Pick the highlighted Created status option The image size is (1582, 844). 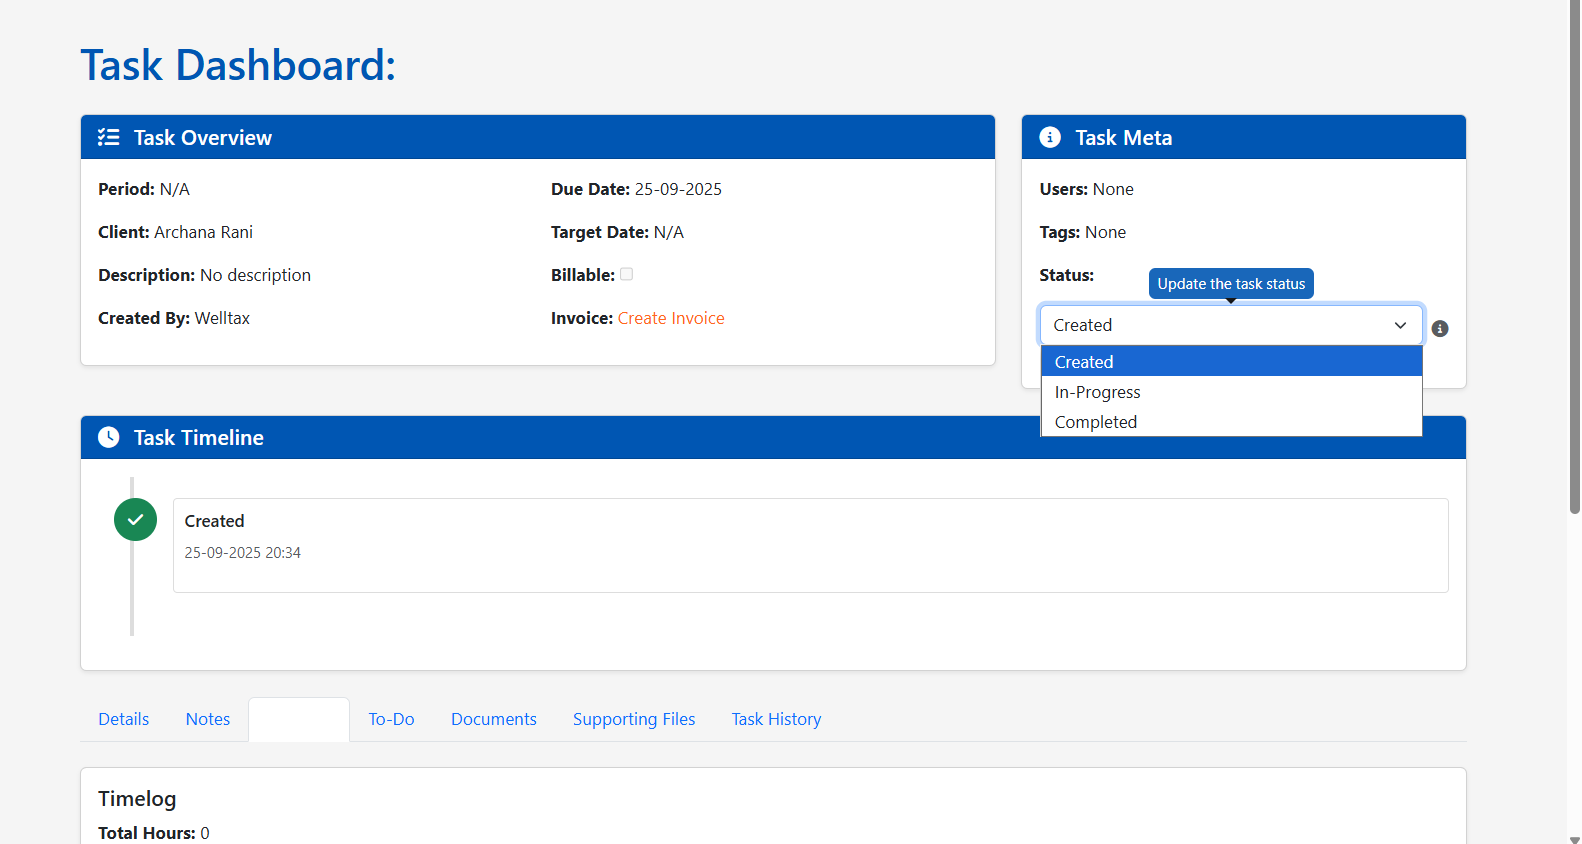click(x=1084, y=362)
